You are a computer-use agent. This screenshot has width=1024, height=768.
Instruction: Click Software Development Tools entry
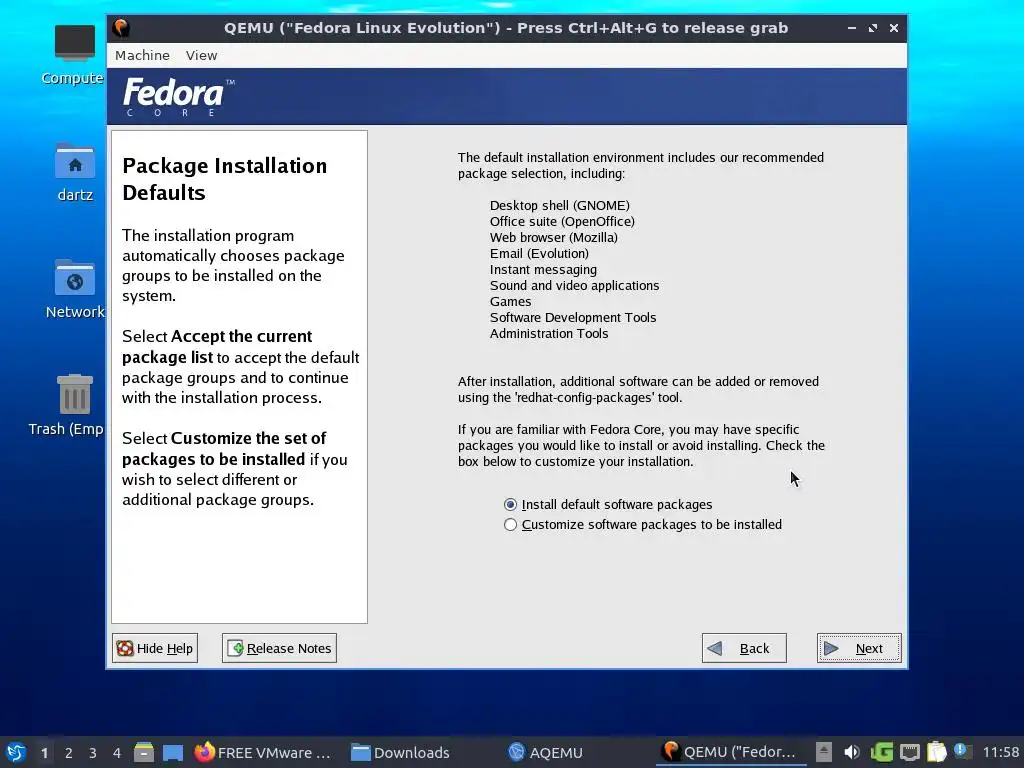573,317
